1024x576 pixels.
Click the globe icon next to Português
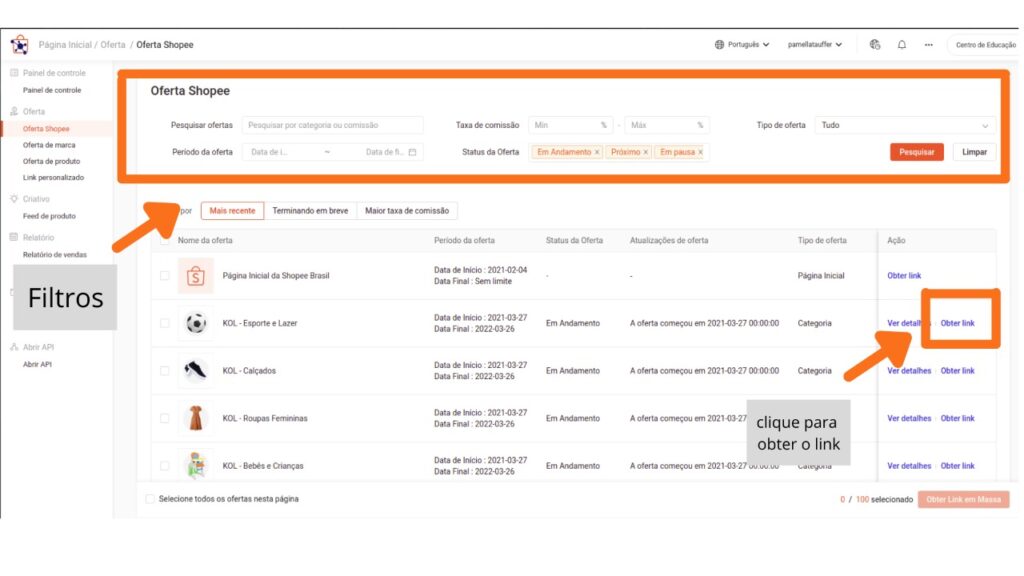[x=719, y=44]
